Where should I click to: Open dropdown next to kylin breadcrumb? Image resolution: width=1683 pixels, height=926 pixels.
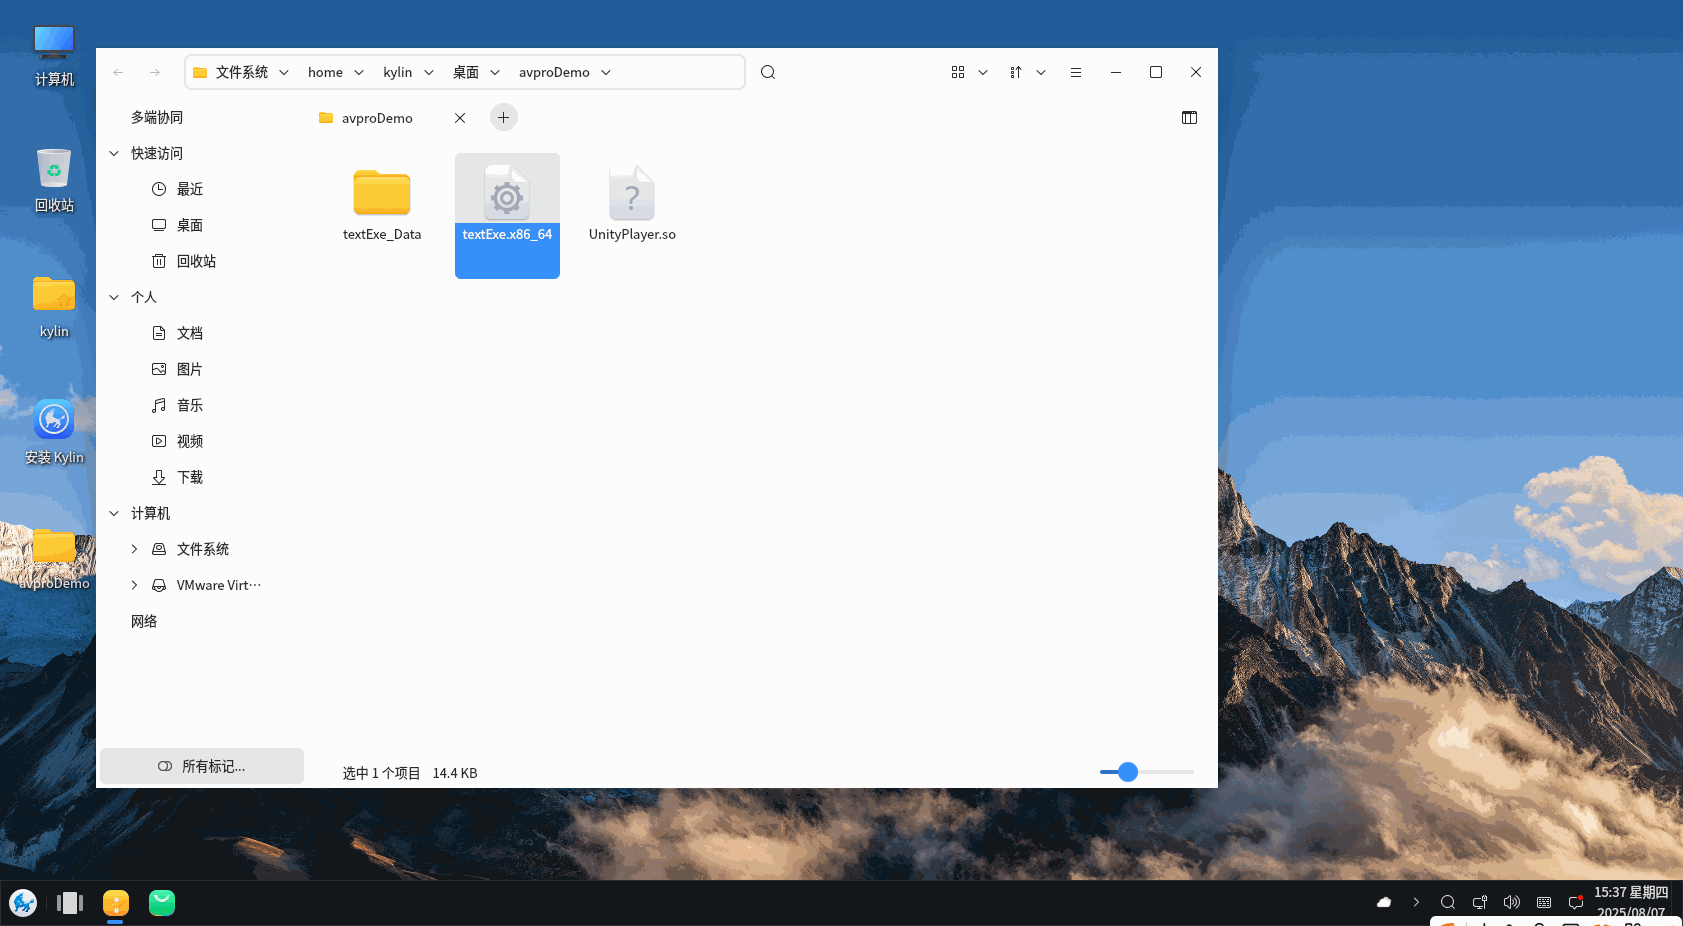[429, 72]
